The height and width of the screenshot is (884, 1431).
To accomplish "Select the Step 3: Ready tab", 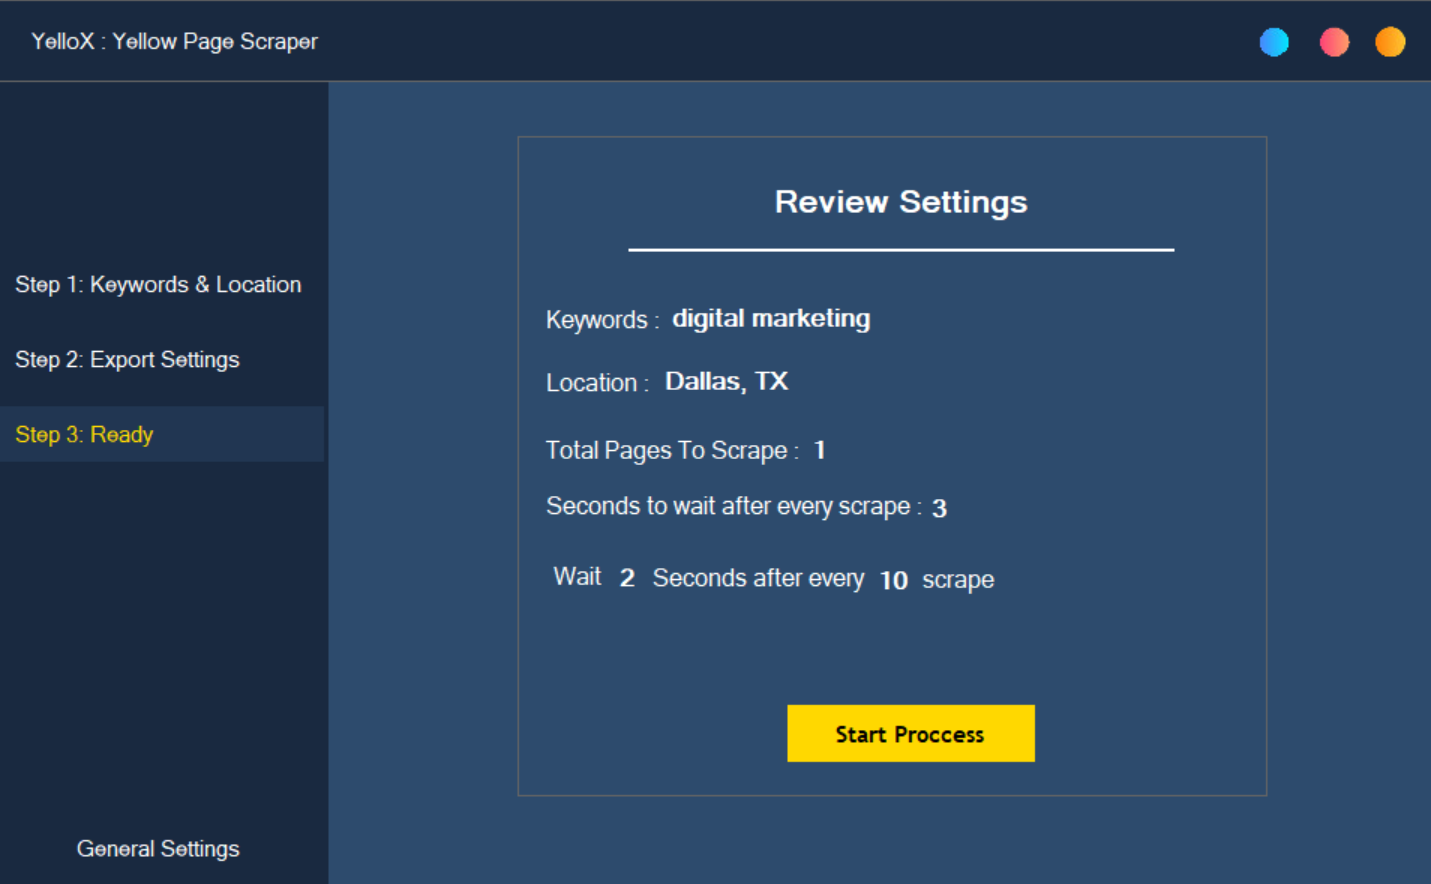I will click(x=84, y=435).
